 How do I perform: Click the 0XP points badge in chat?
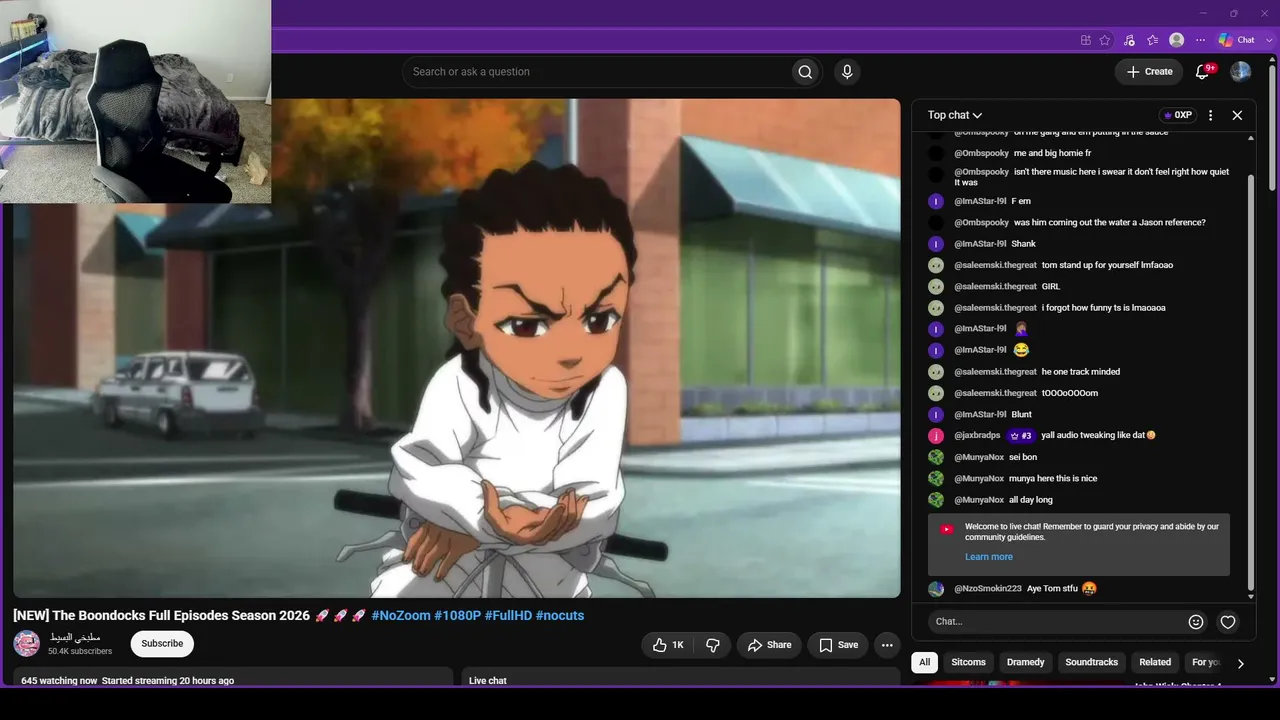pos(1178,115)
